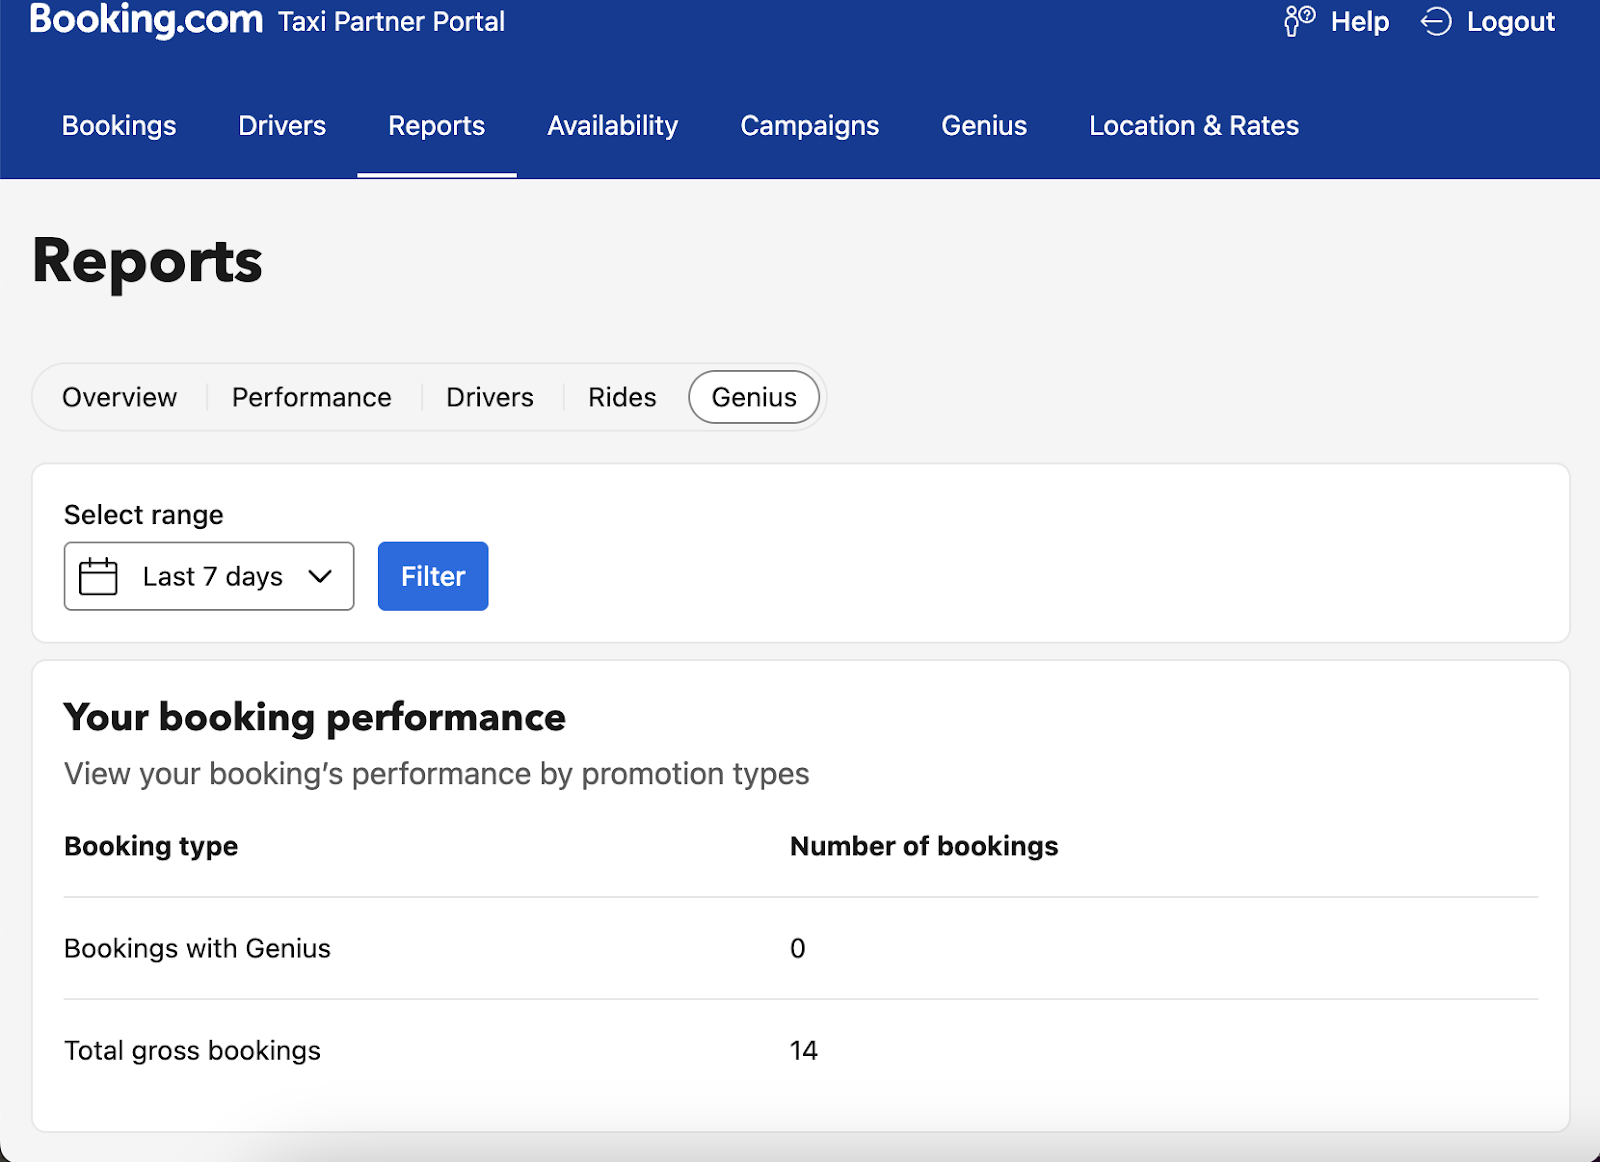Click the Booking type column header
Viewport: 1600px width, 1162px height.
(151, 846)
